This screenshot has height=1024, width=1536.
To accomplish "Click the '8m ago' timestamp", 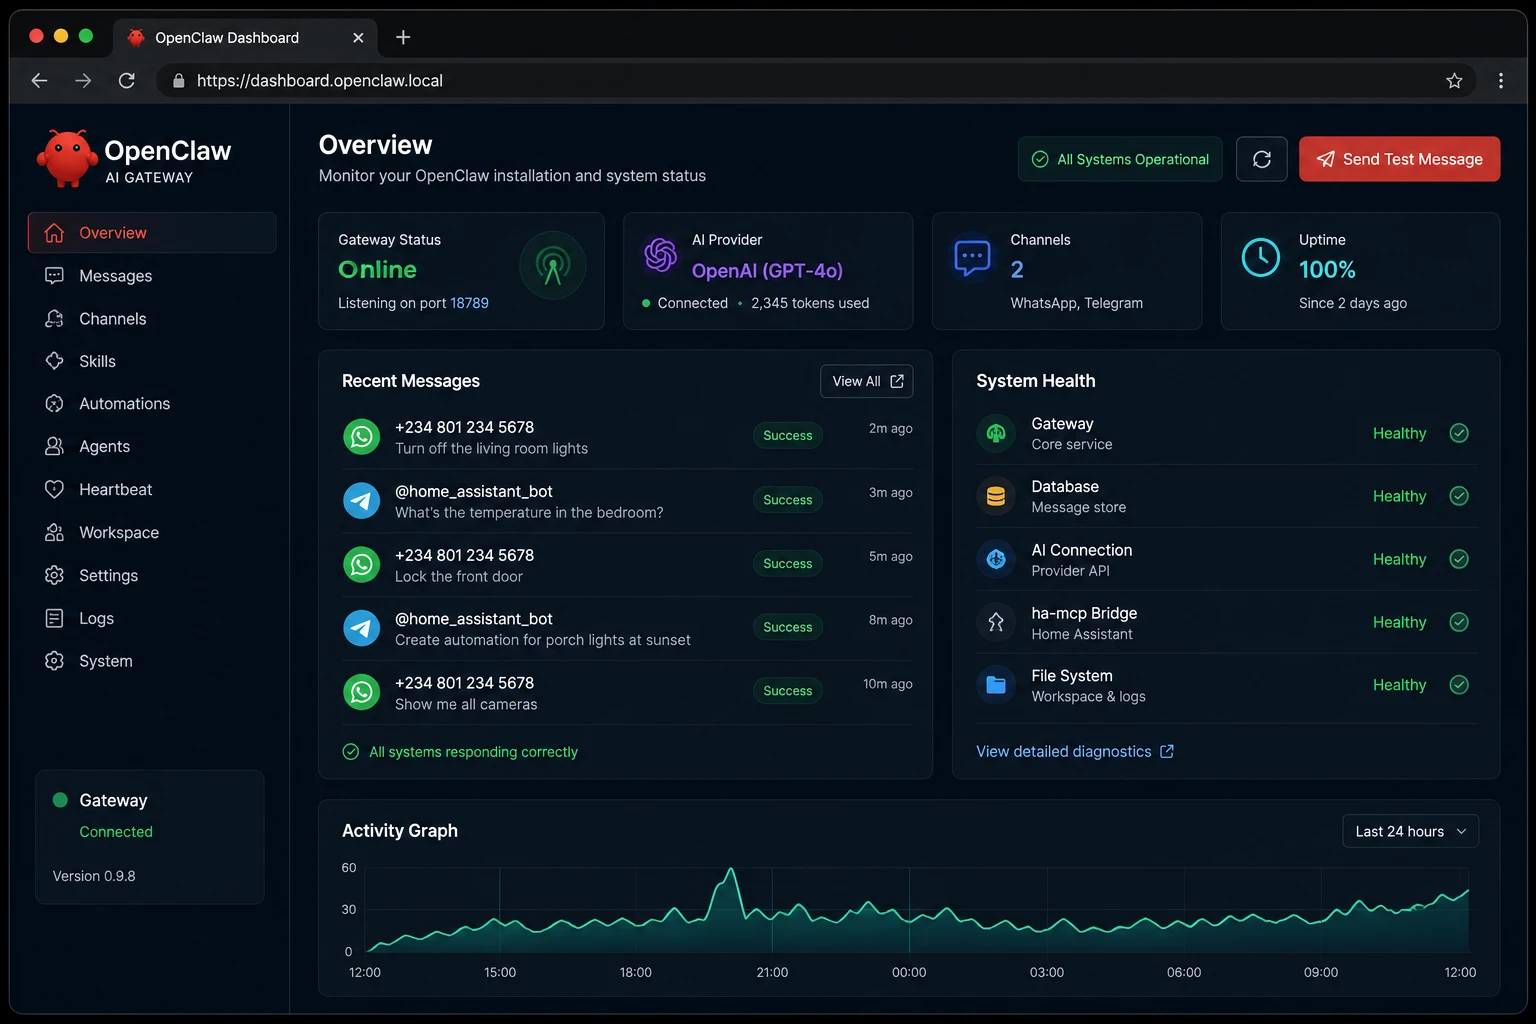I will [890, 620].
